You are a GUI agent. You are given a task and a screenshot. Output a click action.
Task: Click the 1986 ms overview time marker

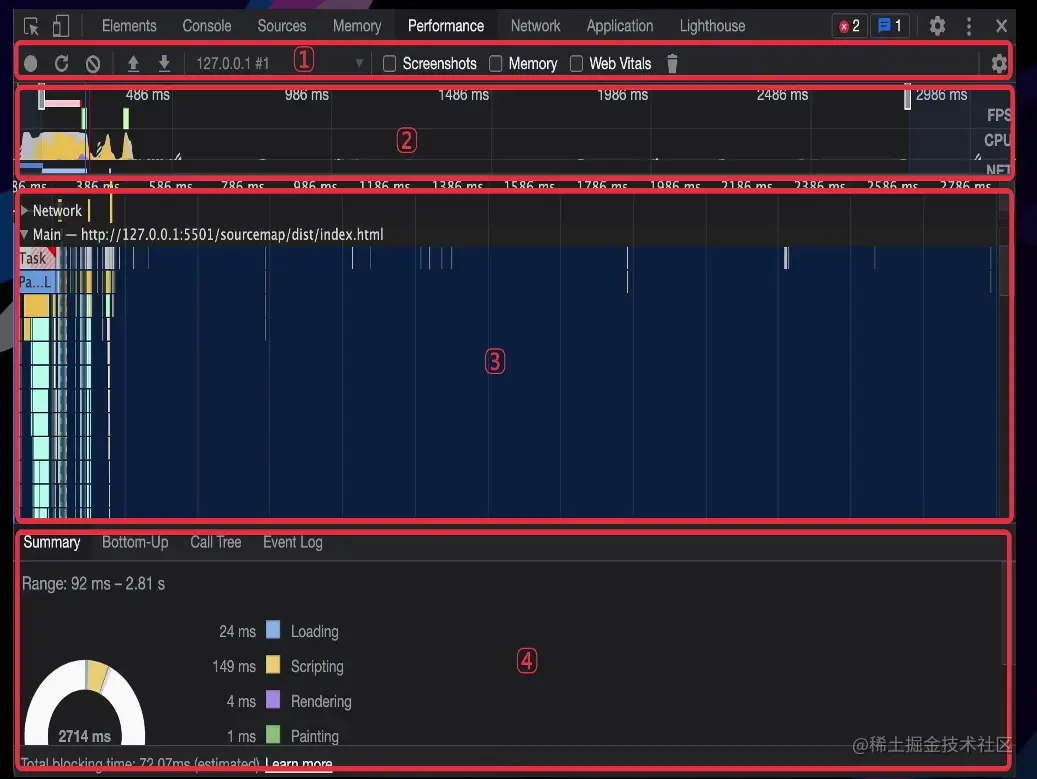click(622, 95)
